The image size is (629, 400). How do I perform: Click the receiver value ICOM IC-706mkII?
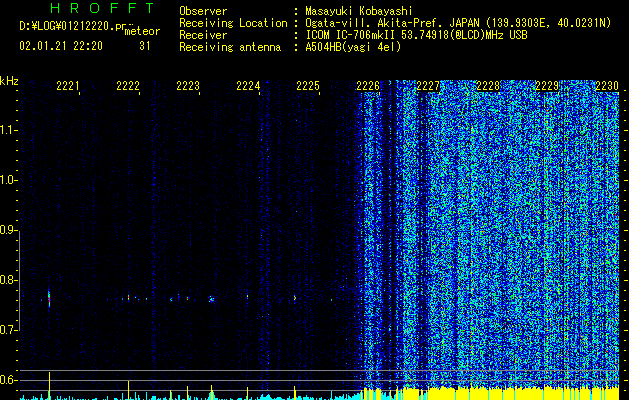[352, 35]
